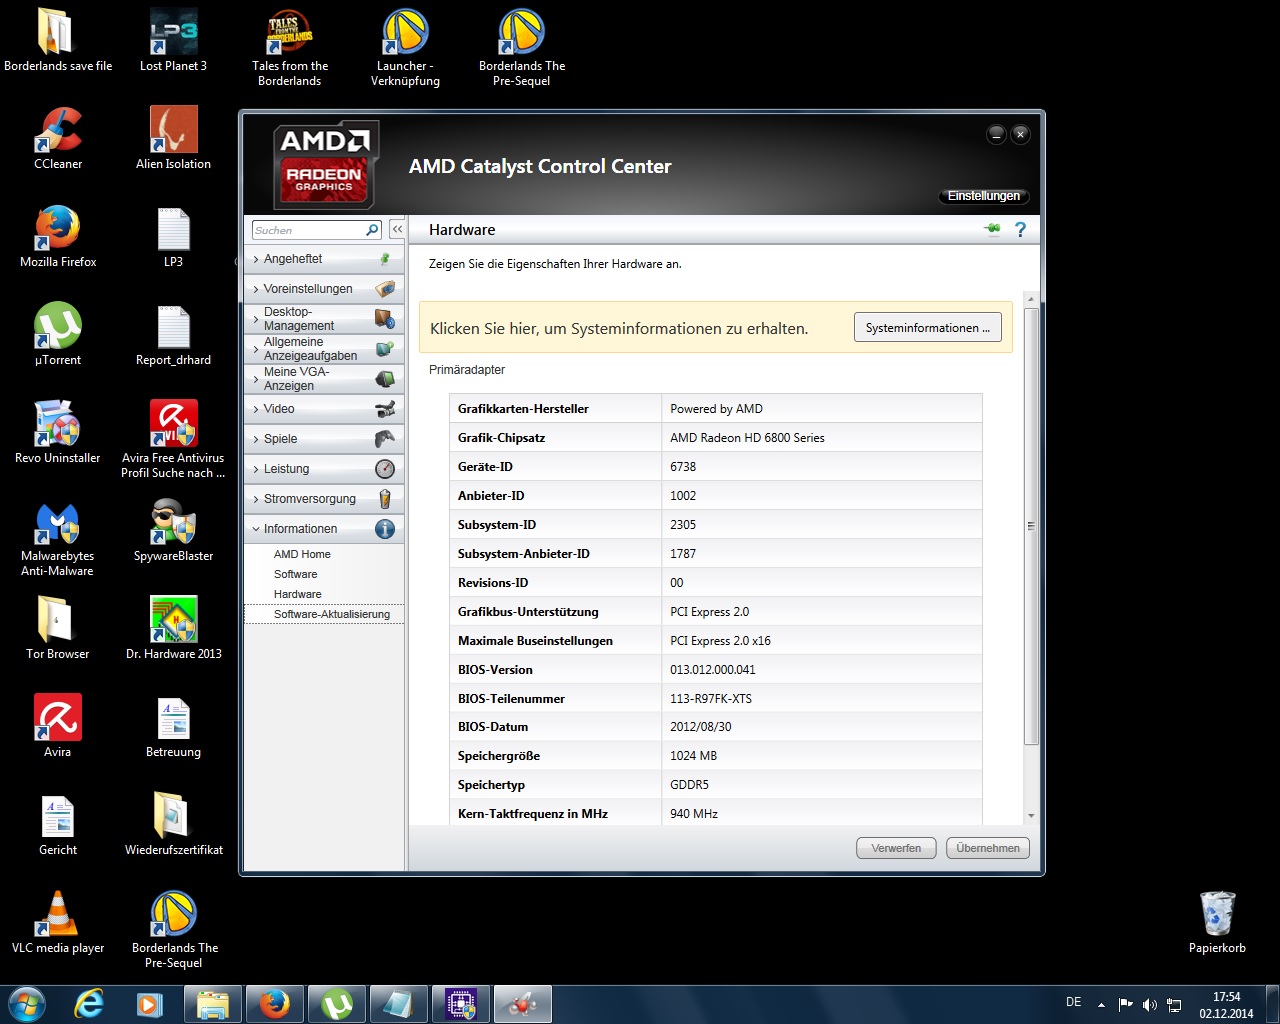The height and width of the screenshot is (1024, 1280).
Task: Click the Allgemeine Anzeigeaufgaben display icon
Action: point(385,349)
